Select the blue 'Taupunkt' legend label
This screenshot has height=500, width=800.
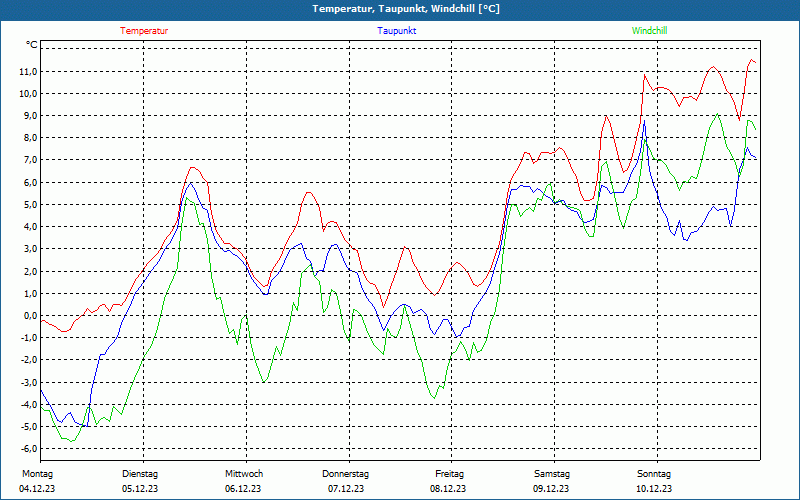396,31
